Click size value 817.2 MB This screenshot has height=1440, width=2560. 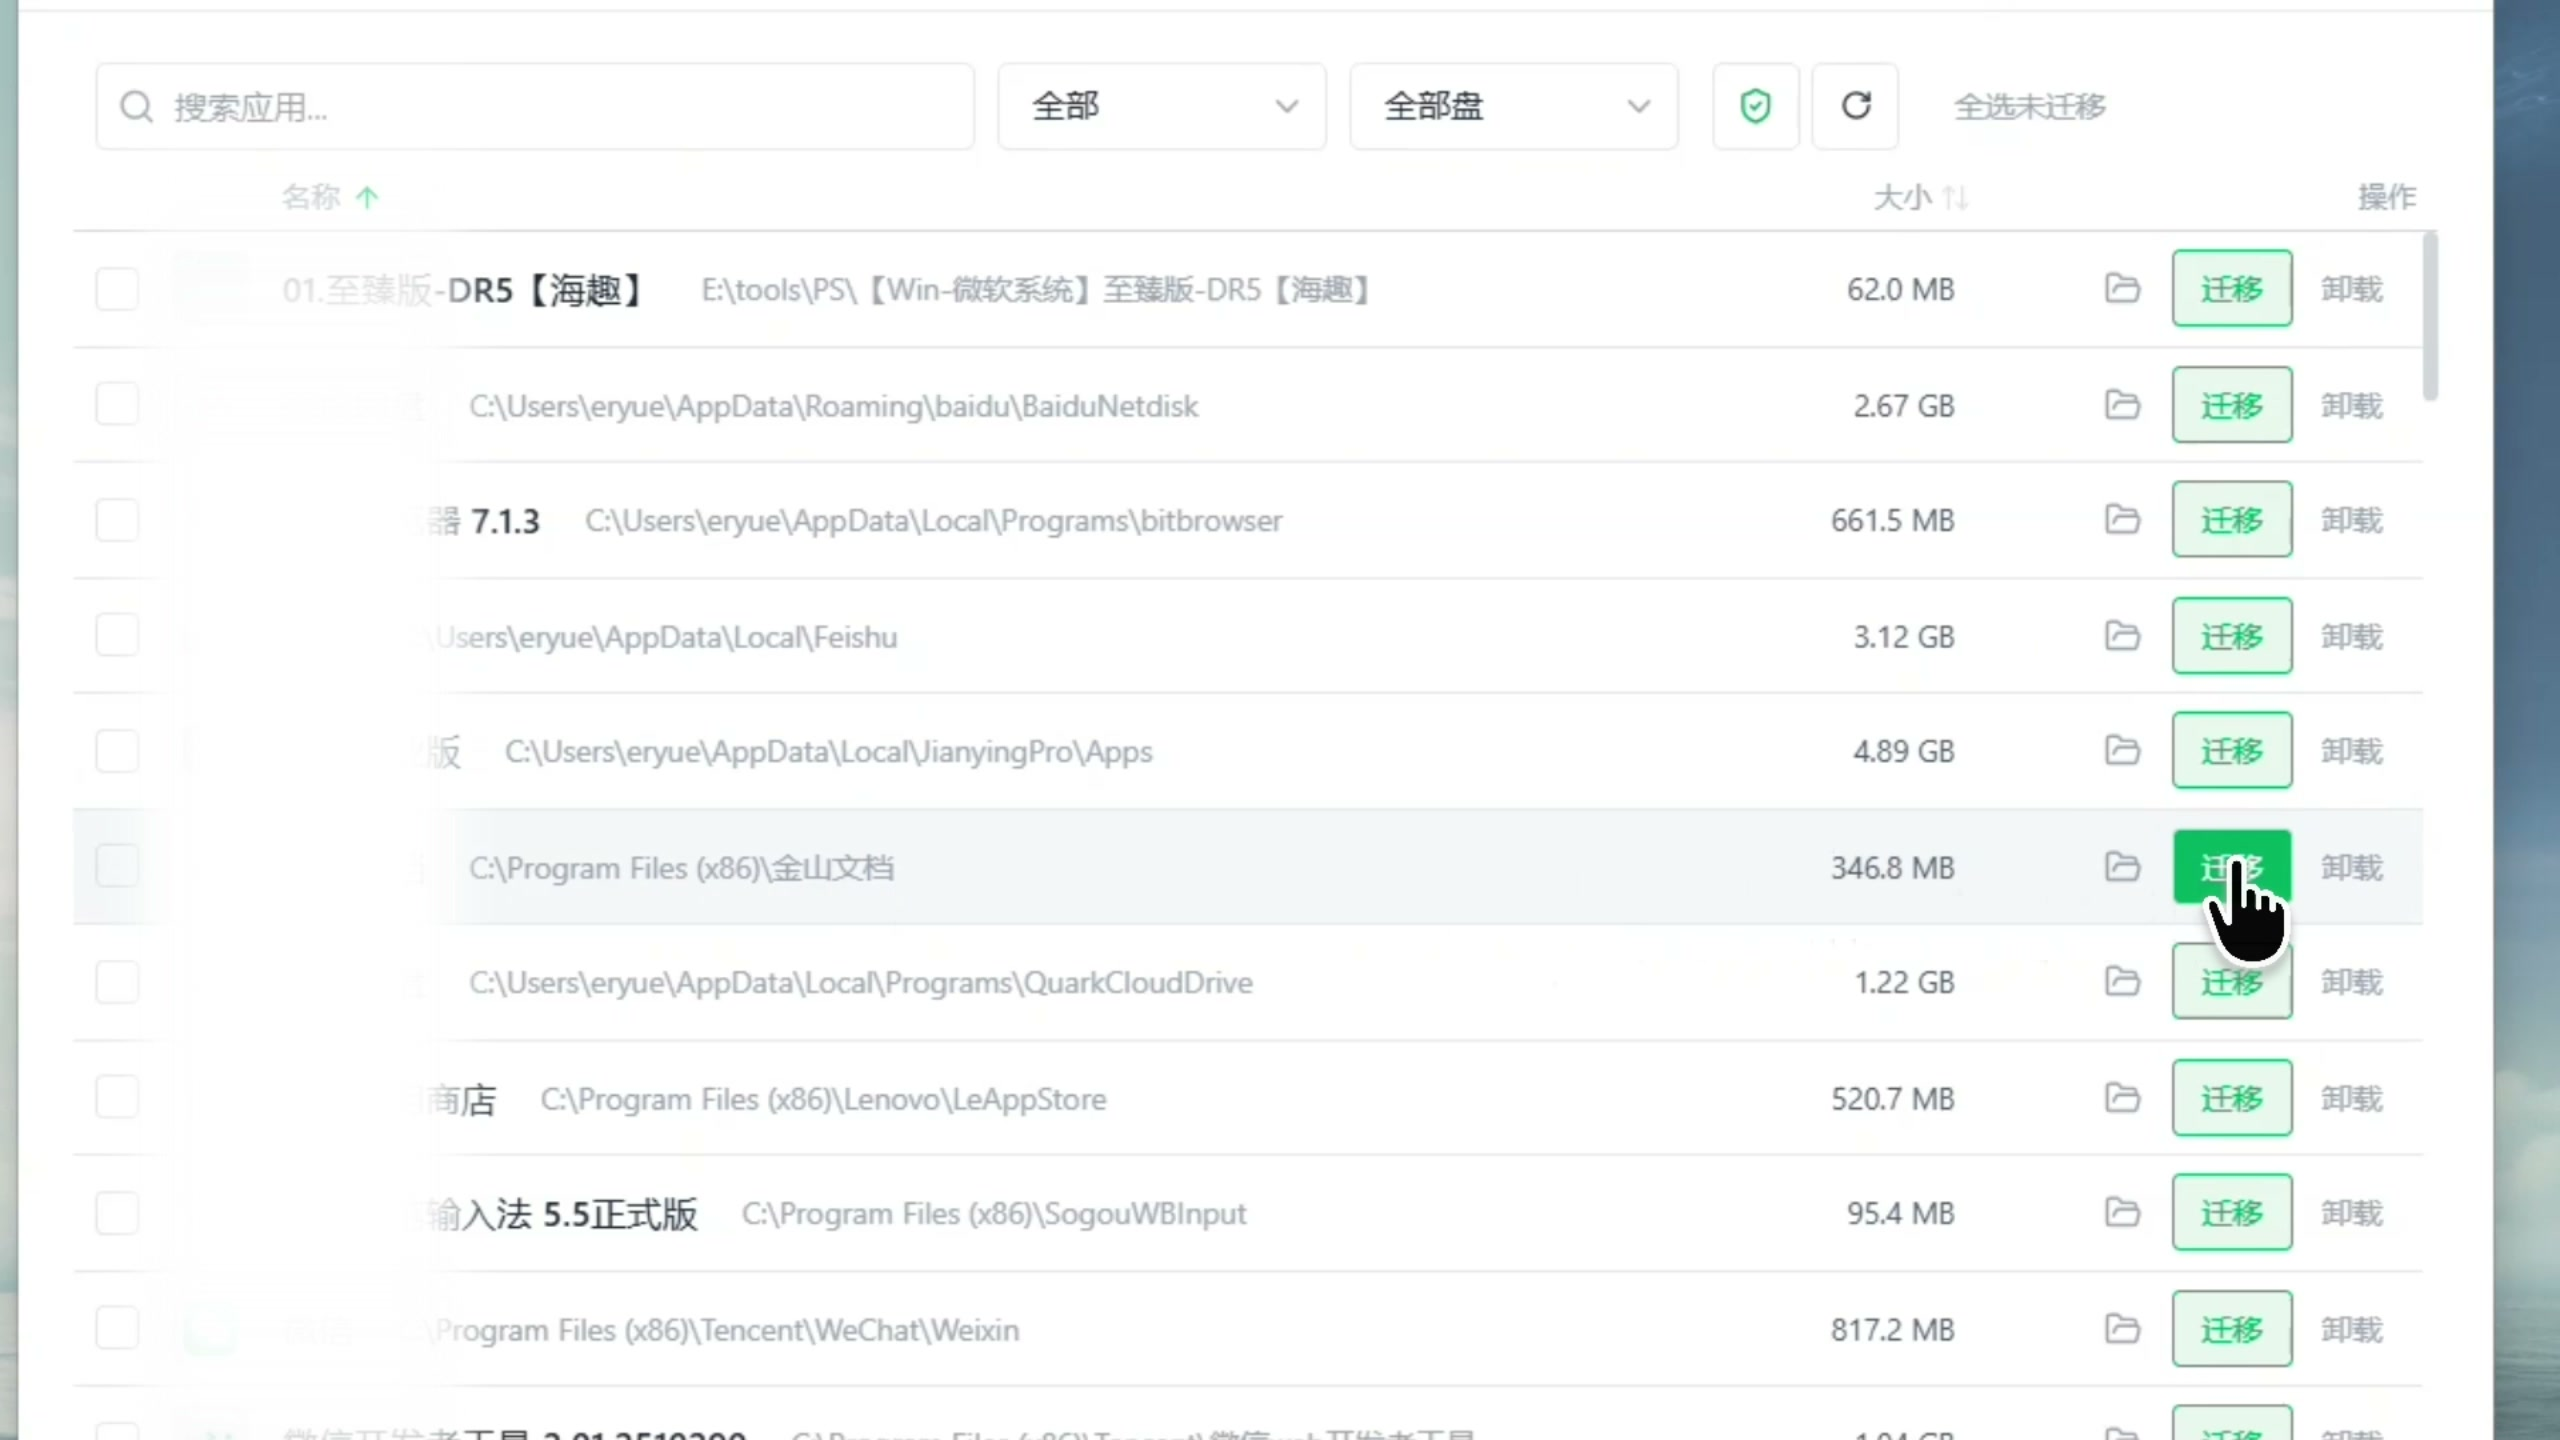tap(1893, 1329)
